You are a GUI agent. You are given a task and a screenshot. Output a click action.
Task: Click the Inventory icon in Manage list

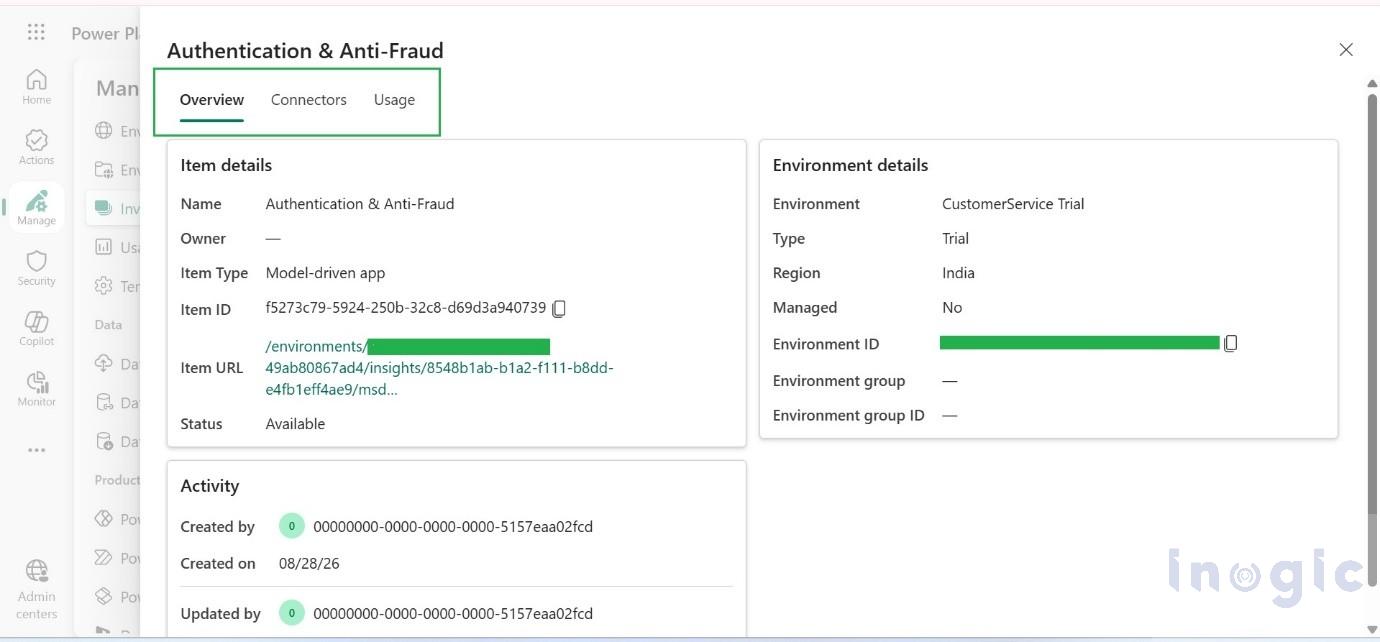104,208
